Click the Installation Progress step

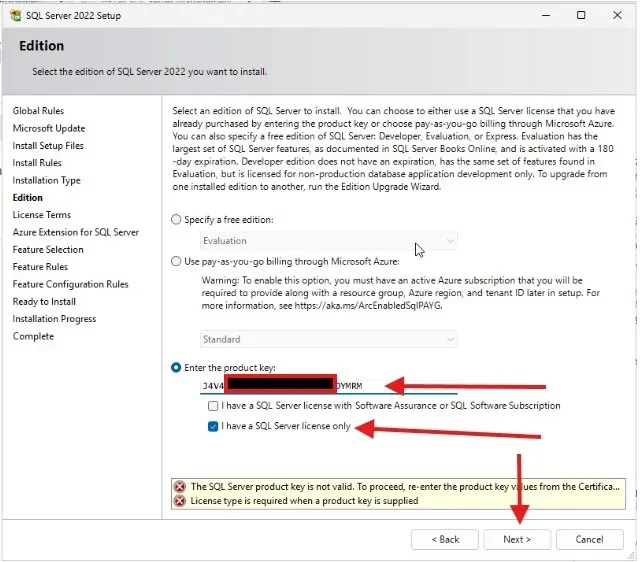coord(54,319)
